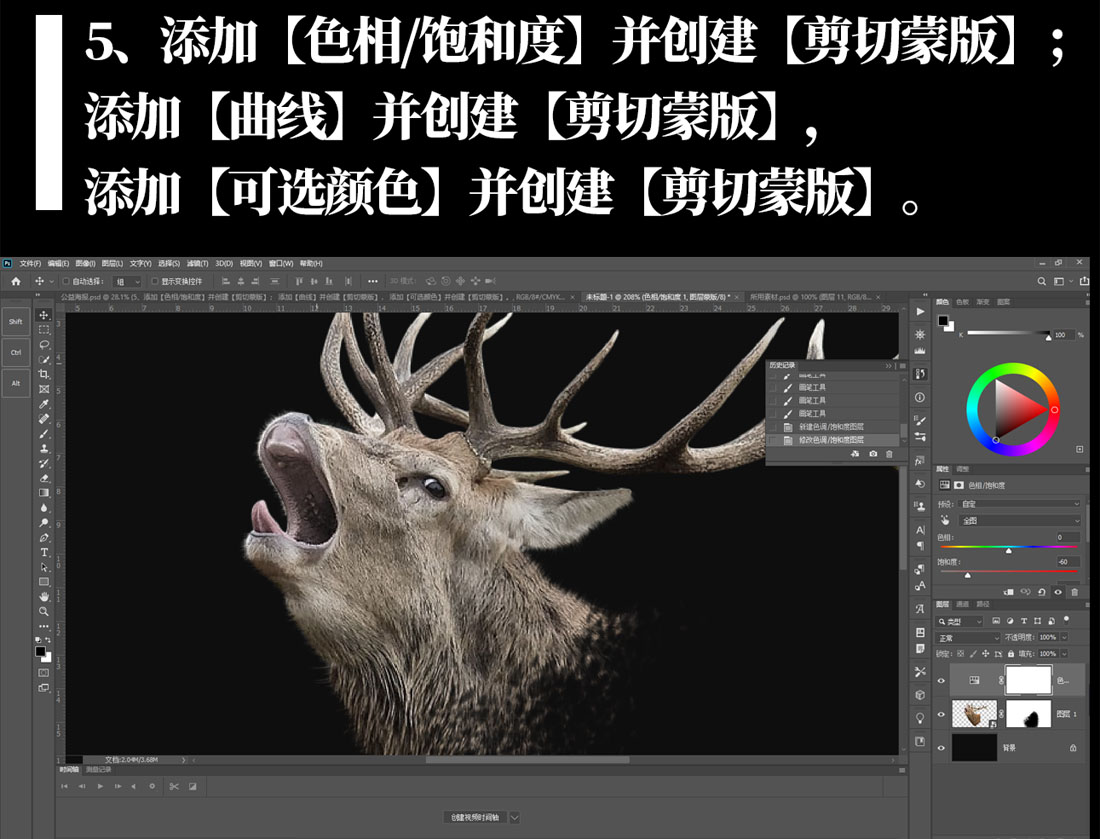Screen dimensions: 1100x839
Task: Select the Zoom tool in the toolbar
Action: [x=43, y=611]
